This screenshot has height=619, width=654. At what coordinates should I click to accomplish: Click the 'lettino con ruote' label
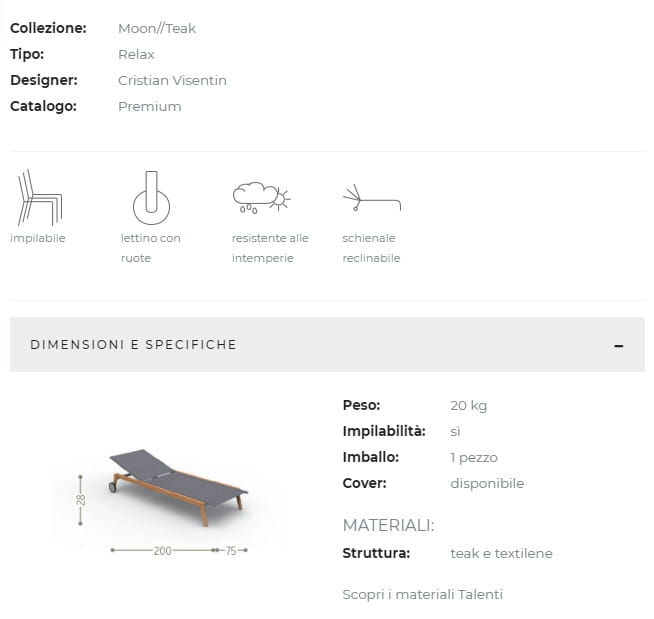pos(151,248)
